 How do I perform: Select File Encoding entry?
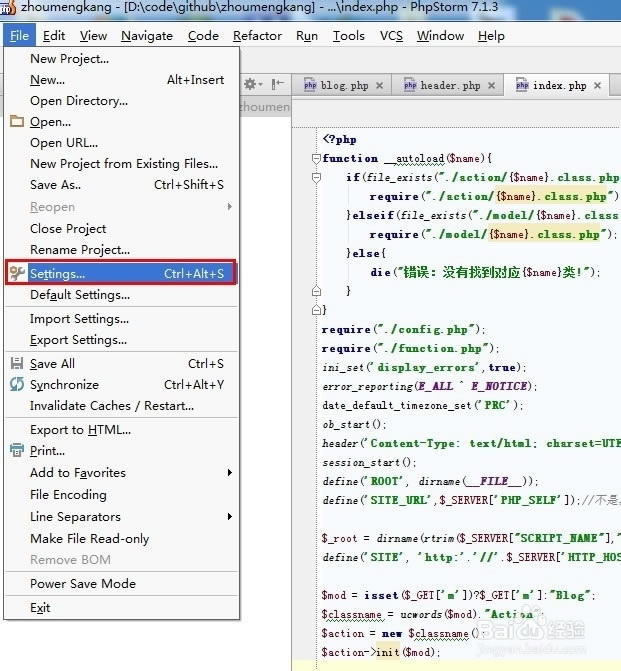point(121,495)
